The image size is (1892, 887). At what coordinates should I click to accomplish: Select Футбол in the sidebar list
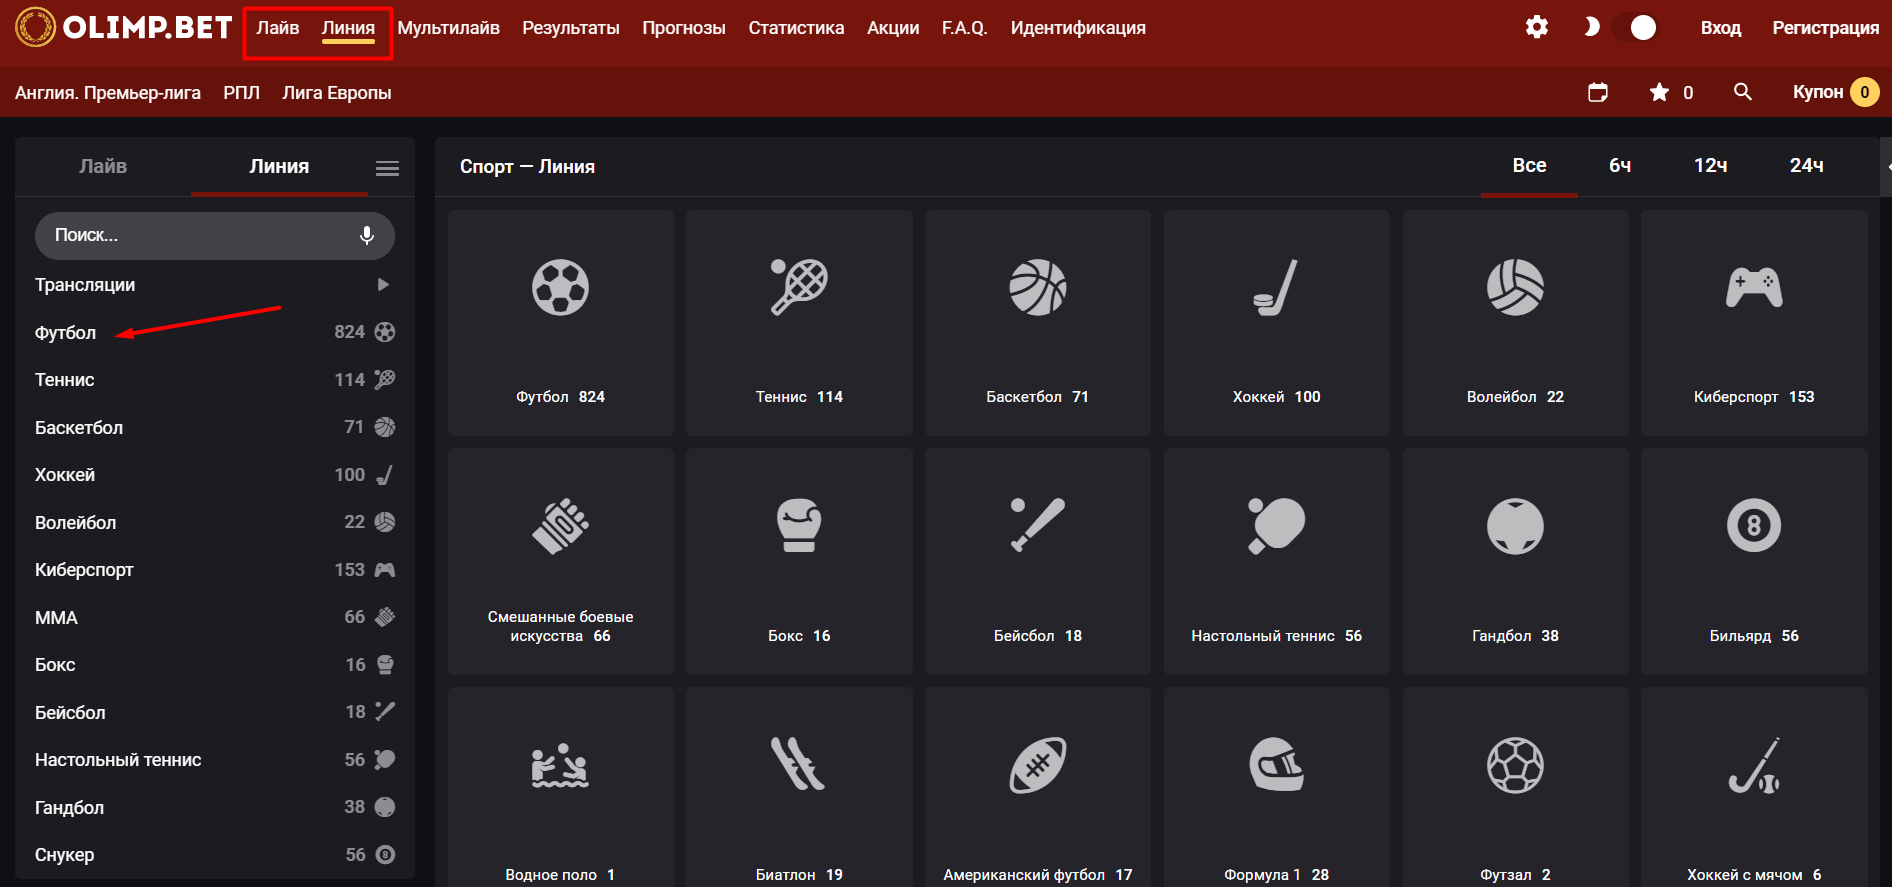pyautogui.click(x=66, y=332)
